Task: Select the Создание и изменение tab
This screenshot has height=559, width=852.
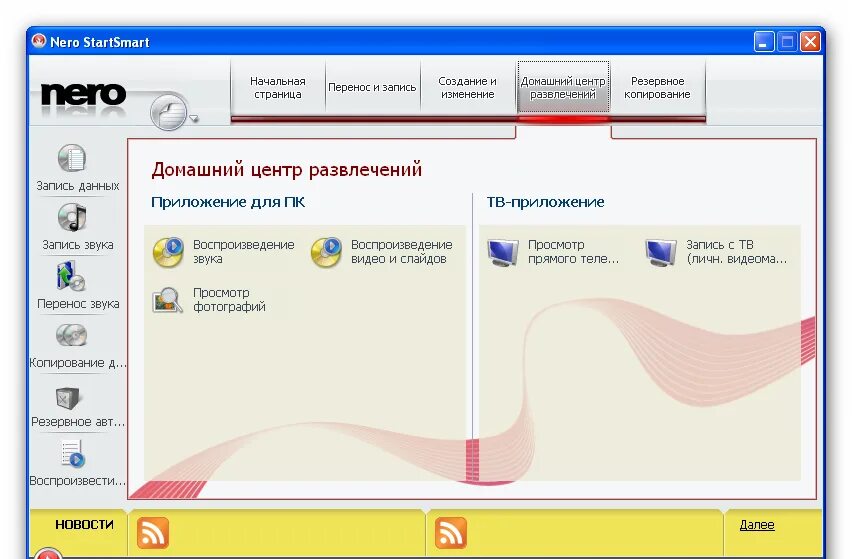Action: [467, 87]
